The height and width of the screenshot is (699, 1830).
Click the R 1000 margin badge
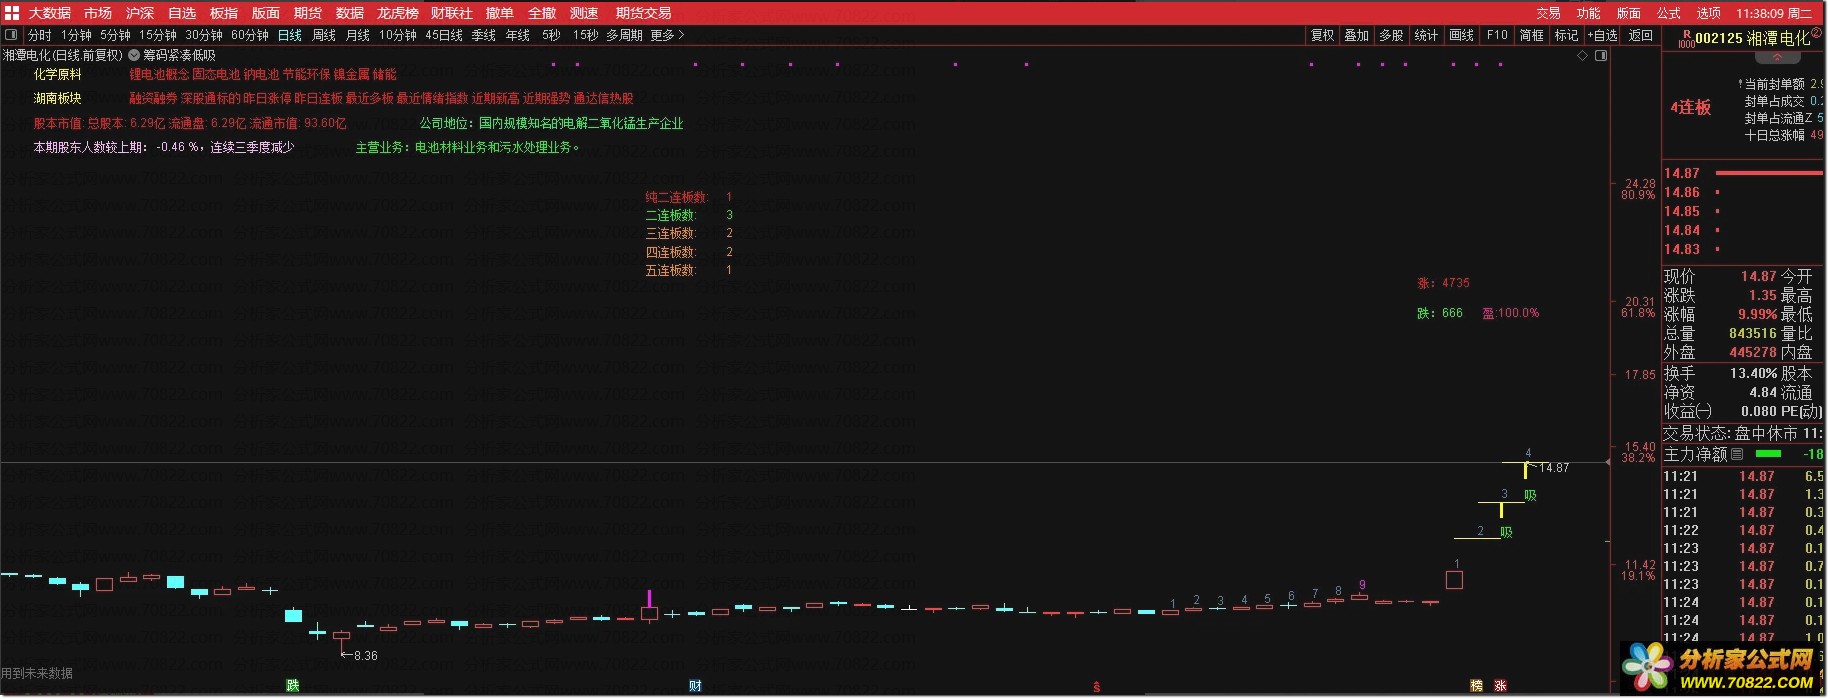[x=1686, y=39]
